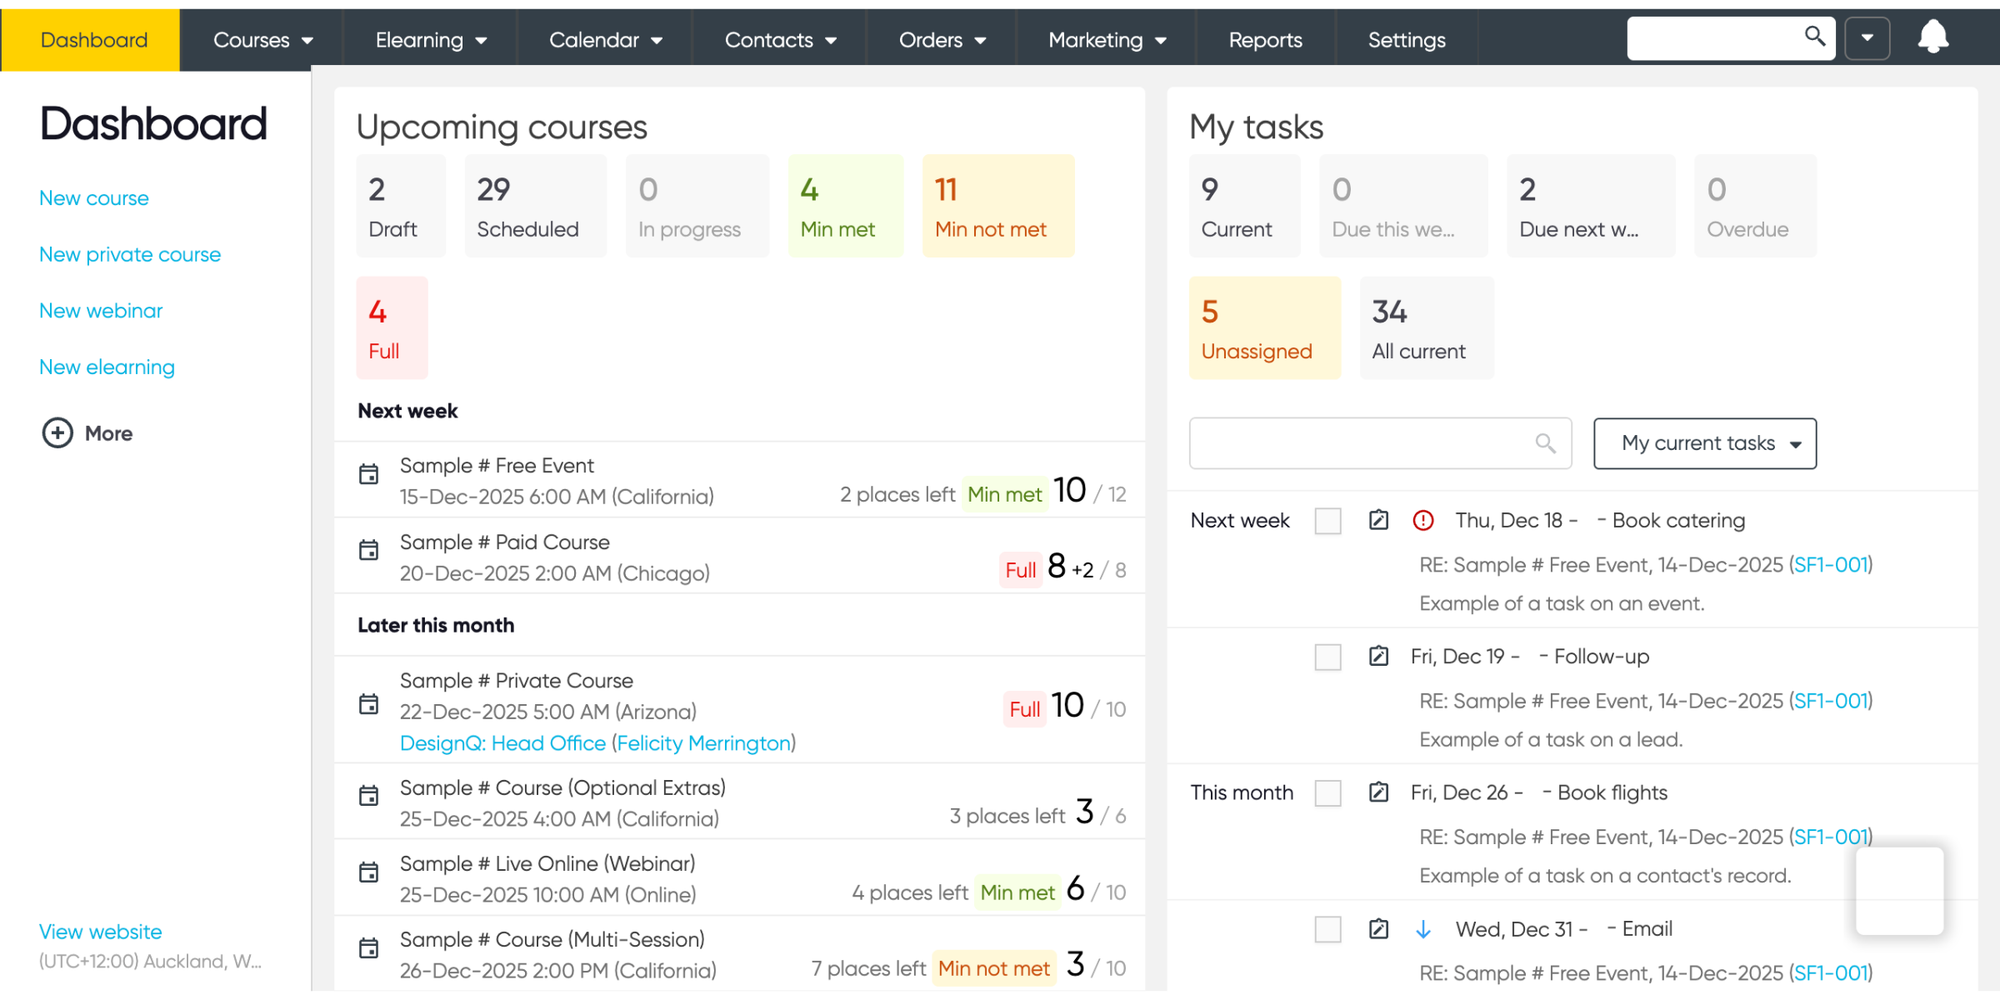
Task: Click the SF1-001 link on Book catering
Action: coord(1830,564)
